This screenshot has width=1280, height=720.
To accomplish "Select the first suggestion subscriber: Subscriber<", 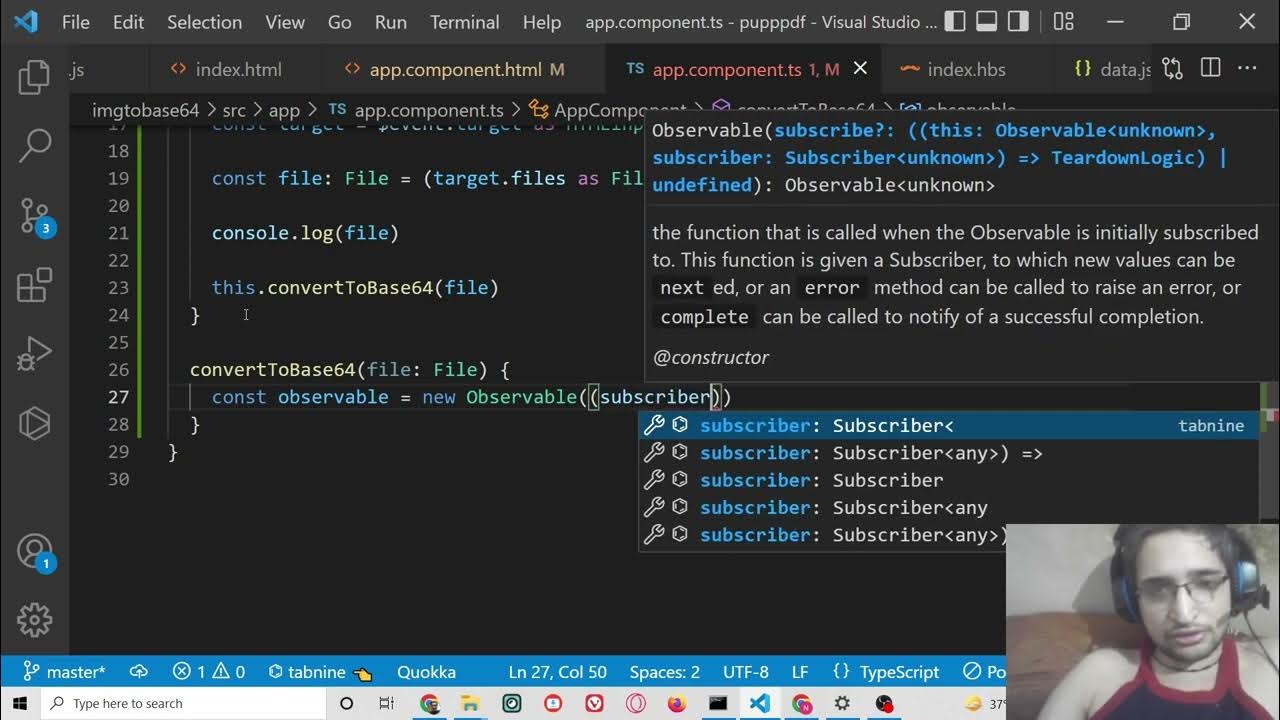I will point(826,425).
